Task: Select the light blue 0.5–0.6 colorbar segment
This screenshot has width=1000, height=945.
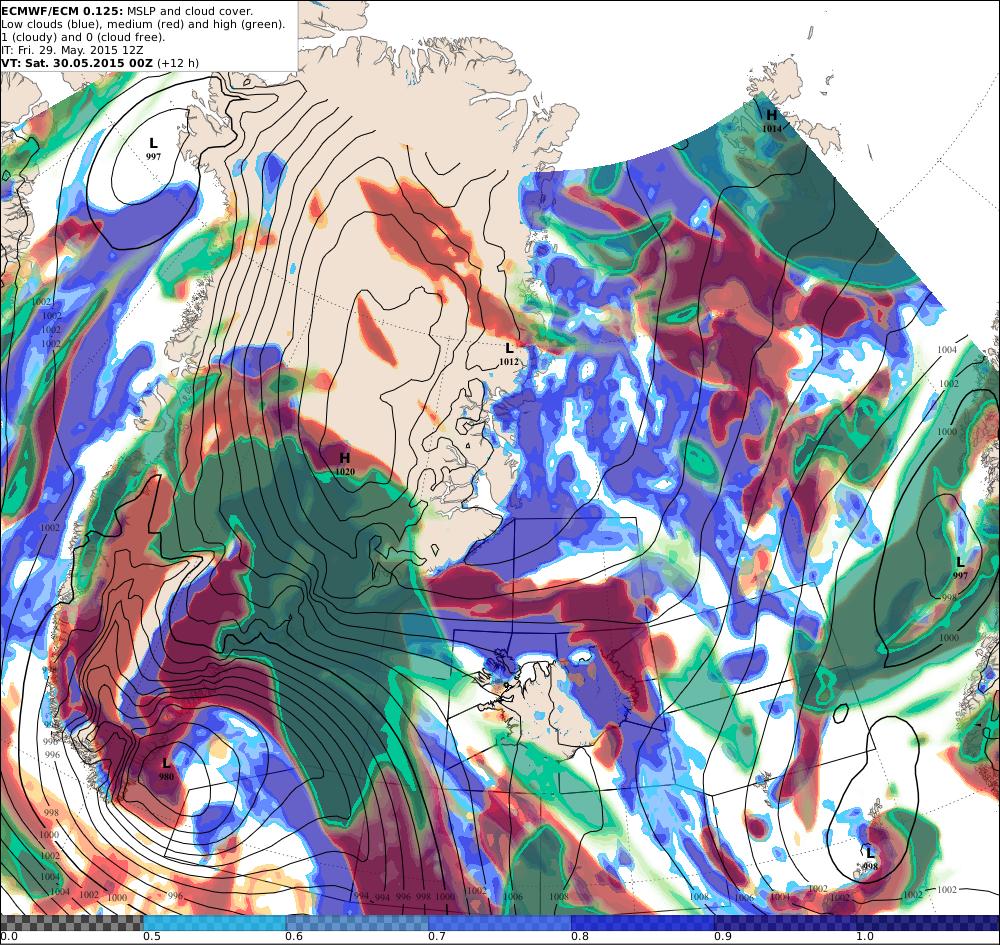Action: coord(214,923)
